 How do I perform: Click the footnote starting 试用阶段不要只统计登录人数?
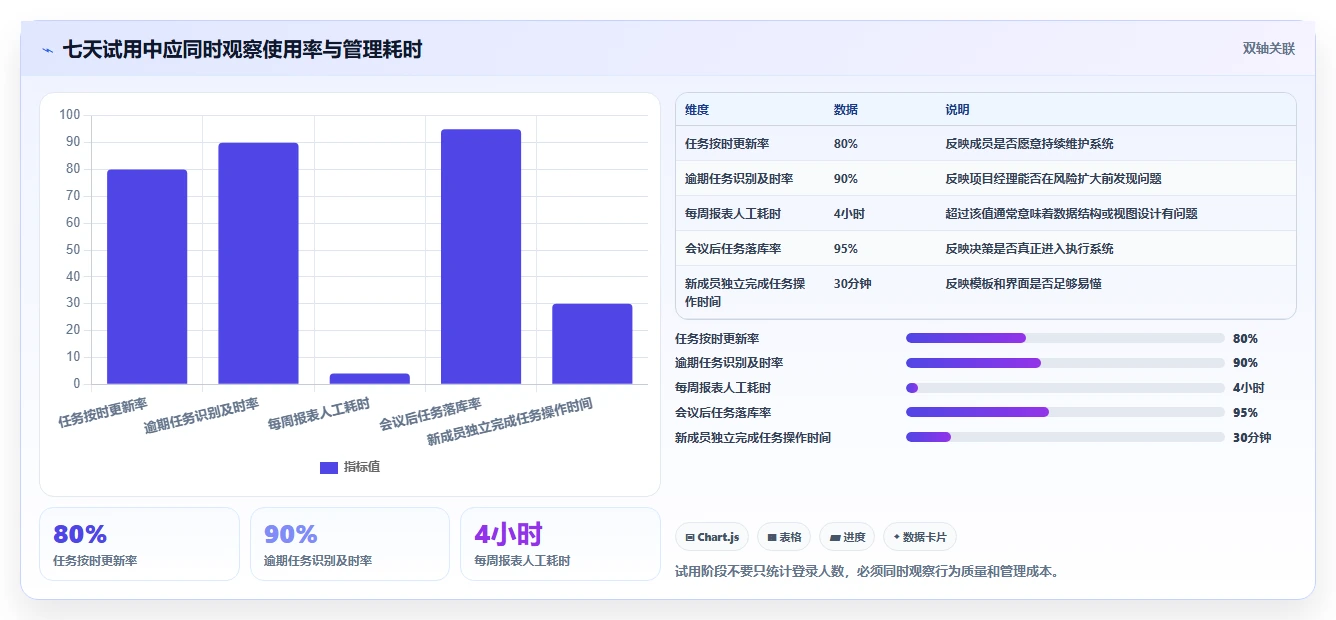pyautogui.click(x=867, y=572)
